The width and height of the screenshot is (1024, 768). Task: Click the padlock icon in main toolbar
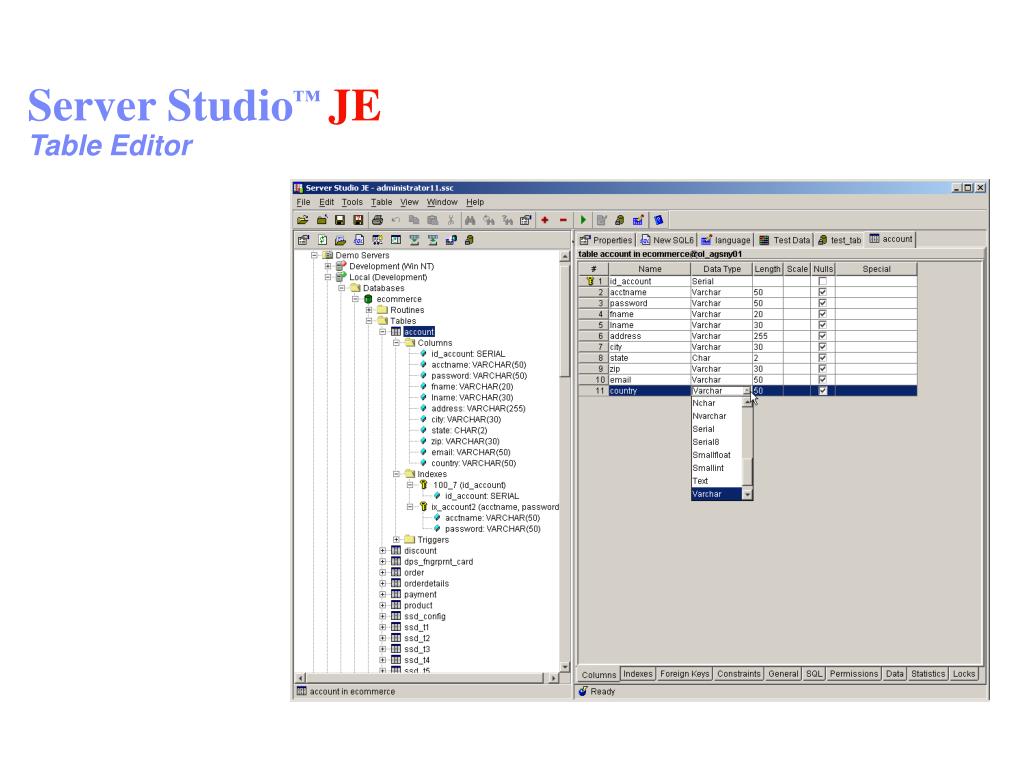[x=620, y=220]
